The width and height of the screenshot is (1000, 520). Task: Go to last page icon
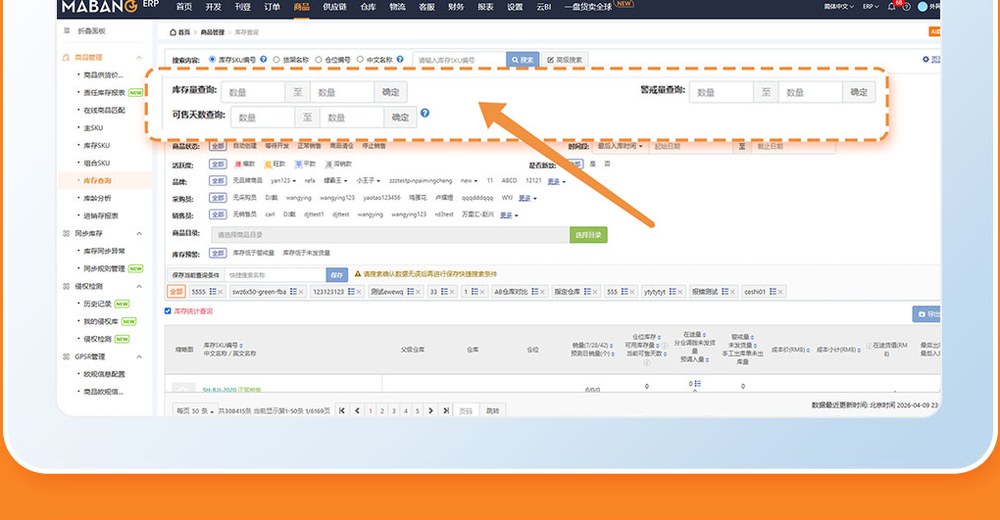point(446,410)
